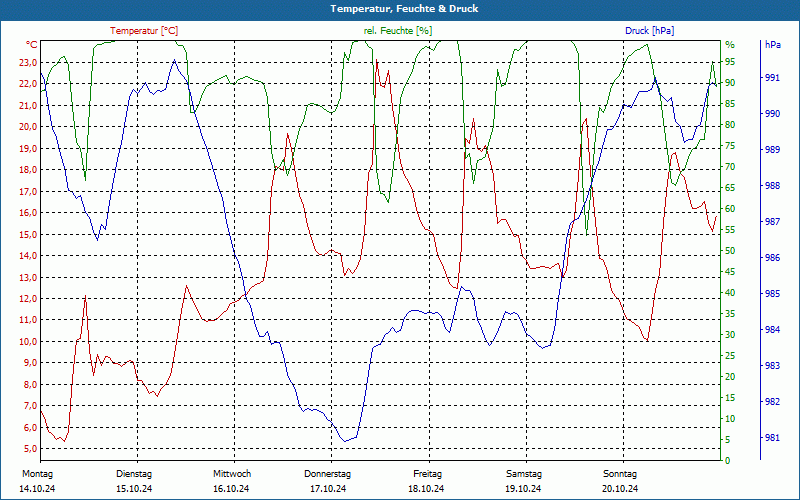Click the red 'Temperatur [°C]' legend label
This screenshot has height=500, width=800.
144,31
